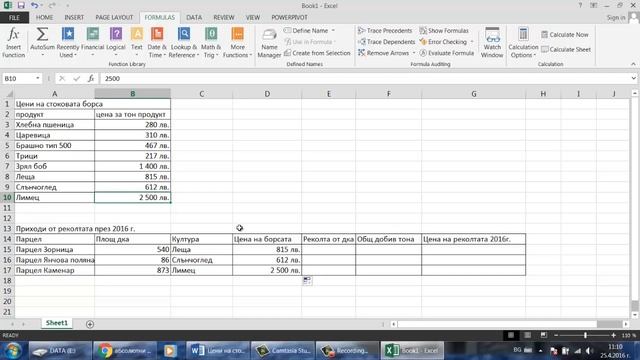640x360 pixels.
Task: Switch to the REVIEW tab
Action: [224, 18]
